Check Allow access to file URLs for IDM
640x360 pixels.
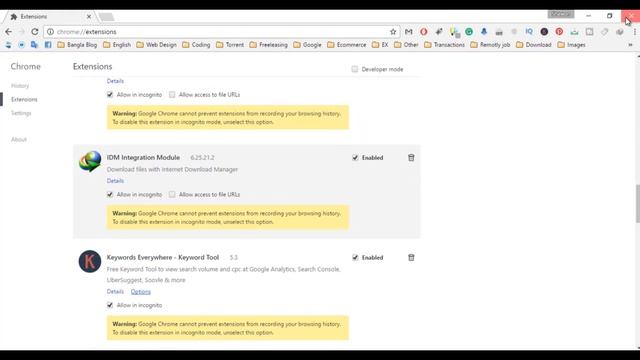(172, 194)
